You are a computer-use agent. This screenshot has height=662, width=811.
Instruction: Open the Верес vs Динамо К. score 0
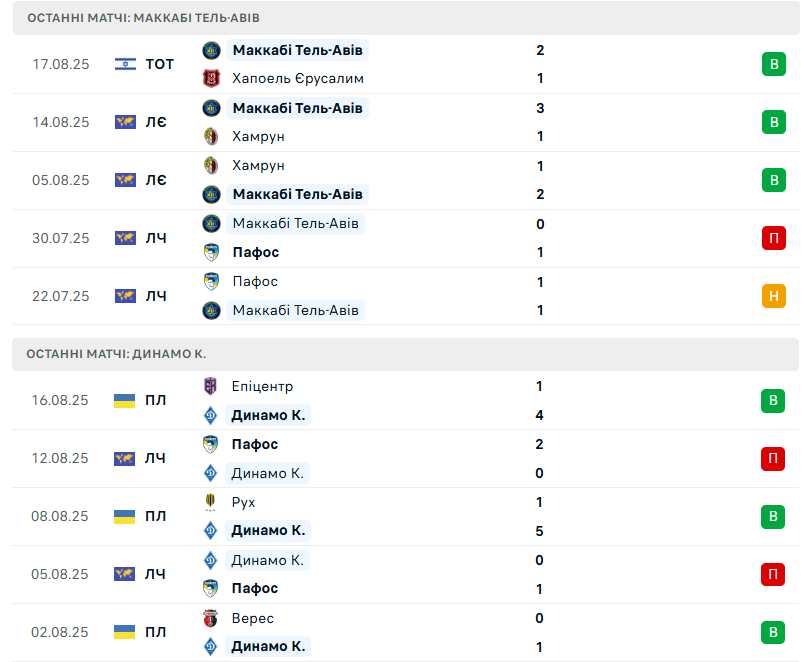pyautogui.click(x=540, y=618)
